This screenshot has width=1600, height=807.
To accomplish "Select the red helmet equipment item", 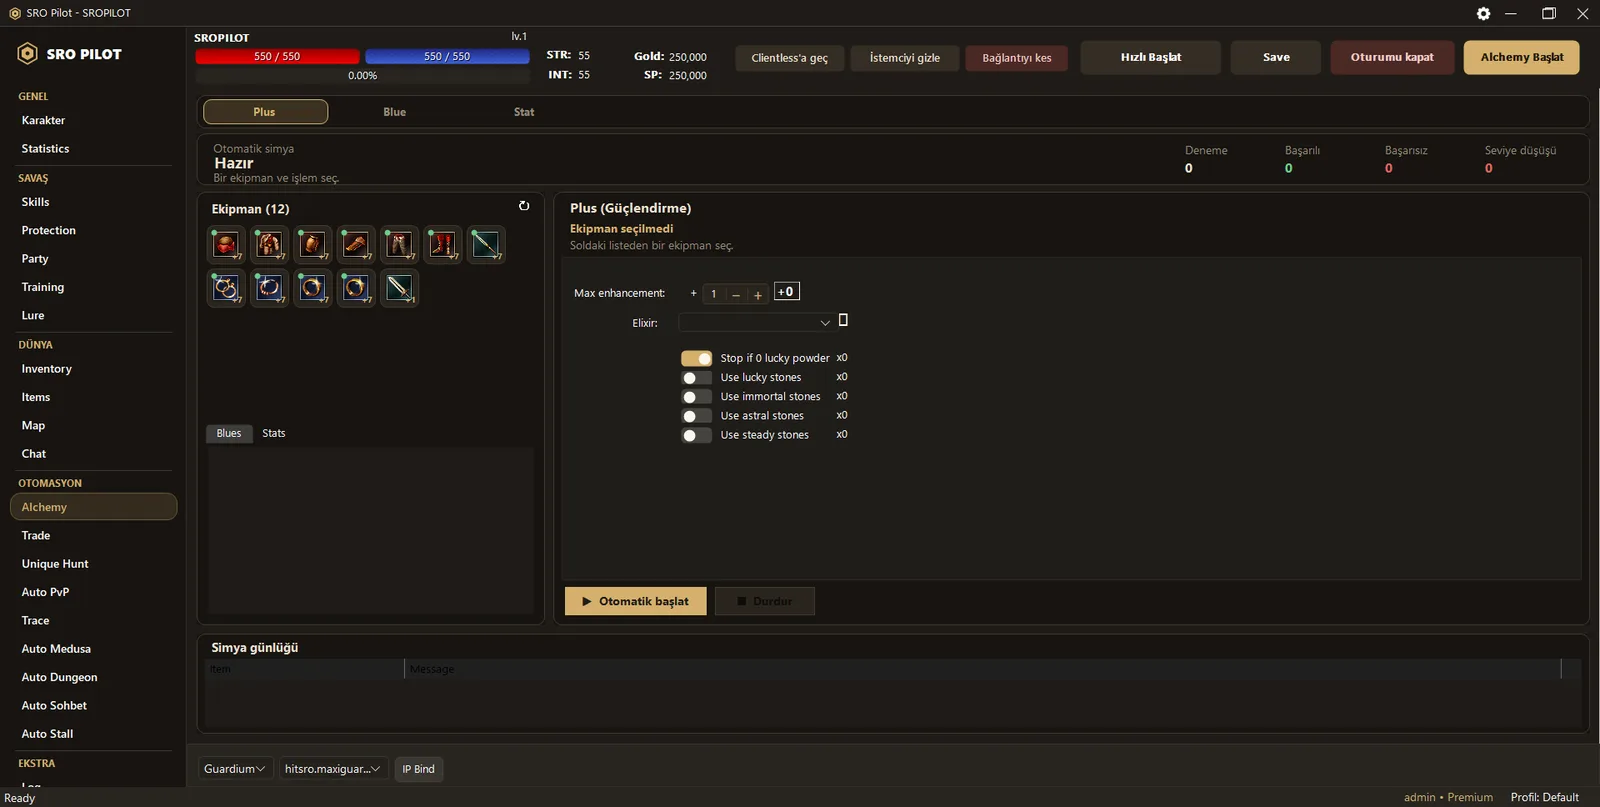I will pyautogui.click(x=226, y=244).
